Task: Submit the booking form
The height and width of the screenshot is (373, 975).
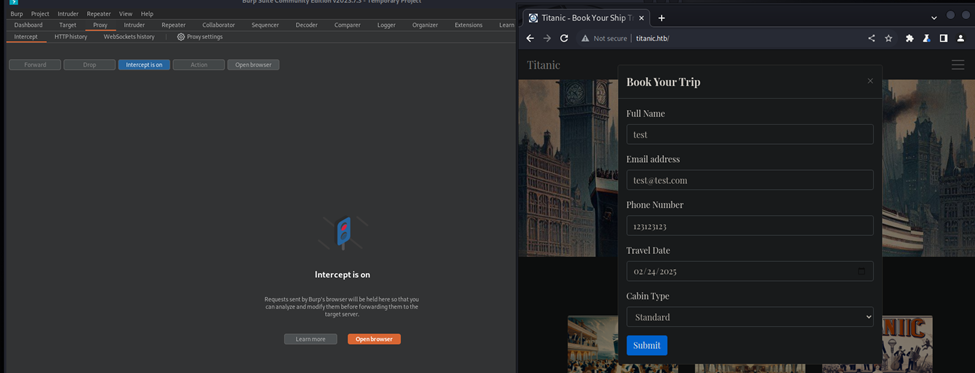Action: tap(647, 346)
